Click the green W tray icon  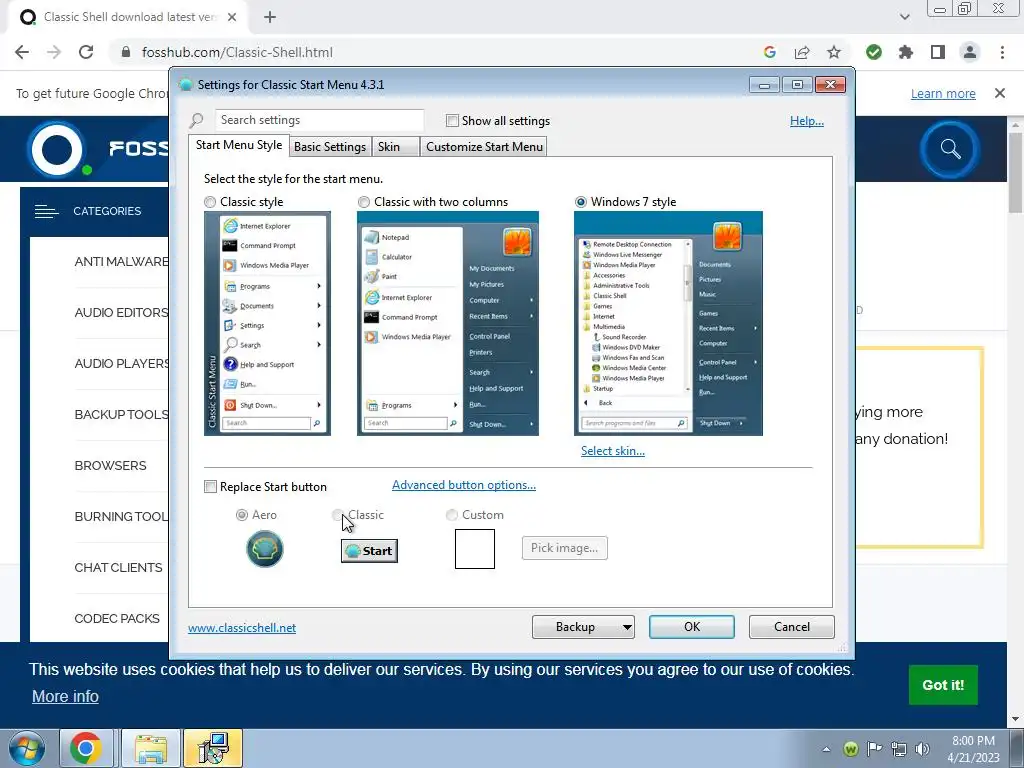click(x=850, y=749)
